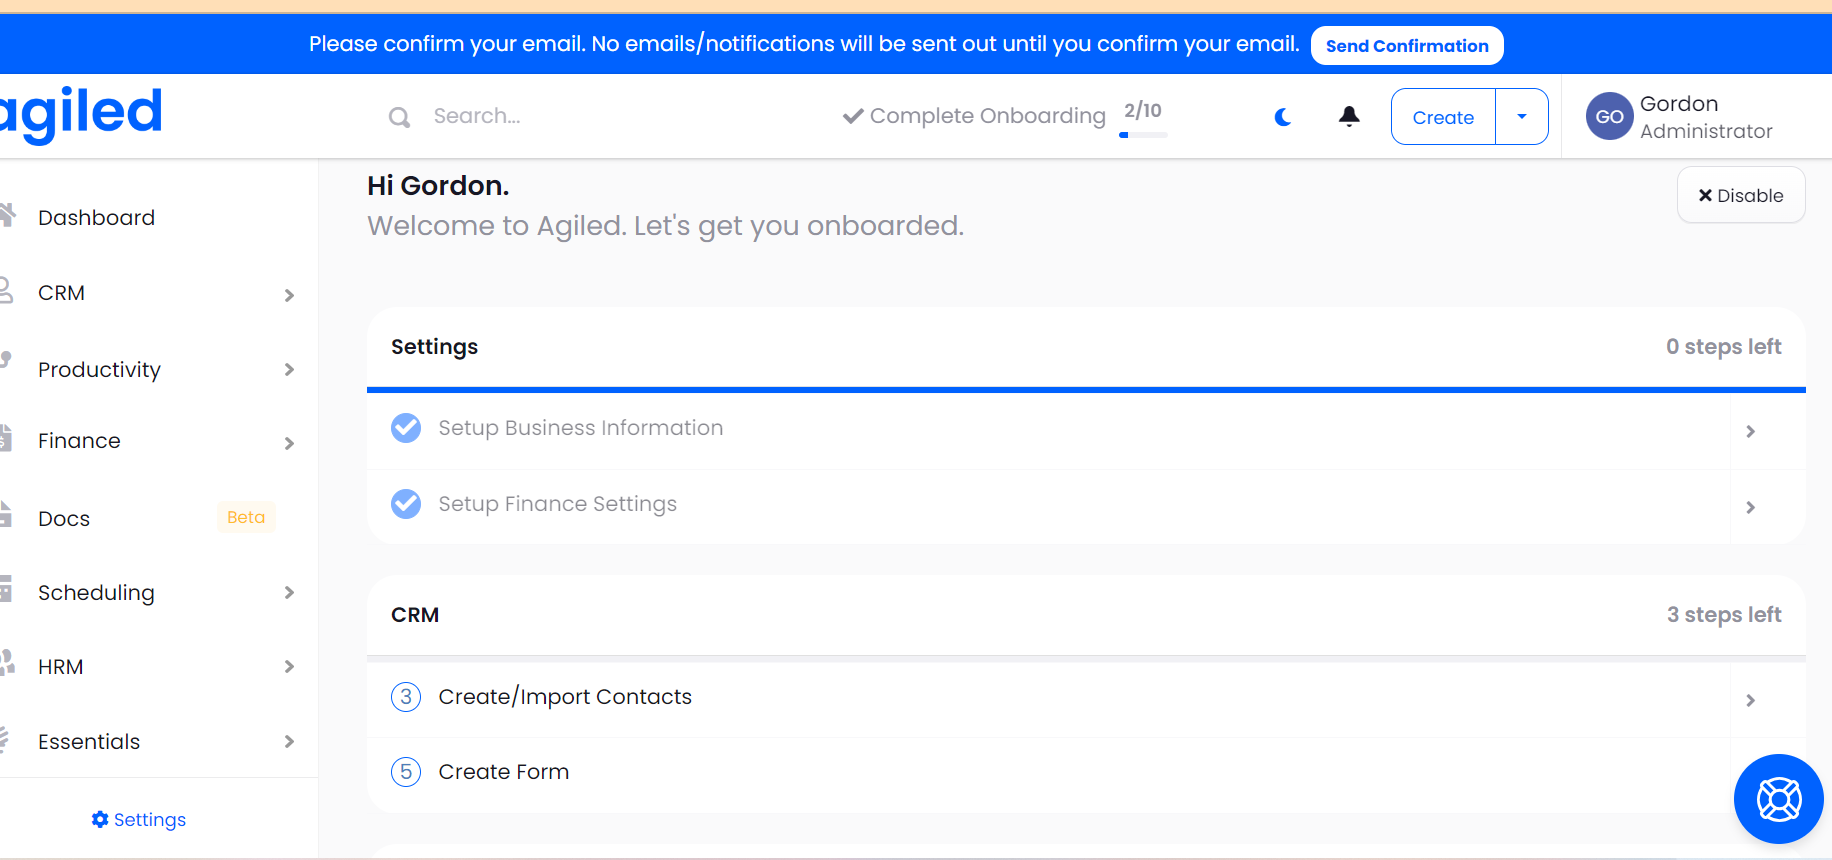Toggle dark mode moon icon
Image resolution: width=1832 pixels, height=860 pixels.
[1283, 117]
